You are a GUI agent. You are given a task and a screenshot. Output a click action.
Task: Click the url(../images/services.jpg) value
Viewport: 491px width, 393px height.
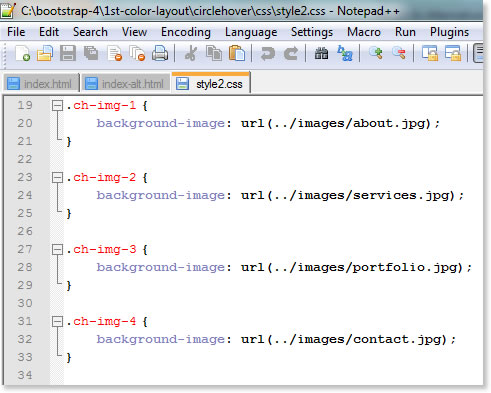point(349,195)
